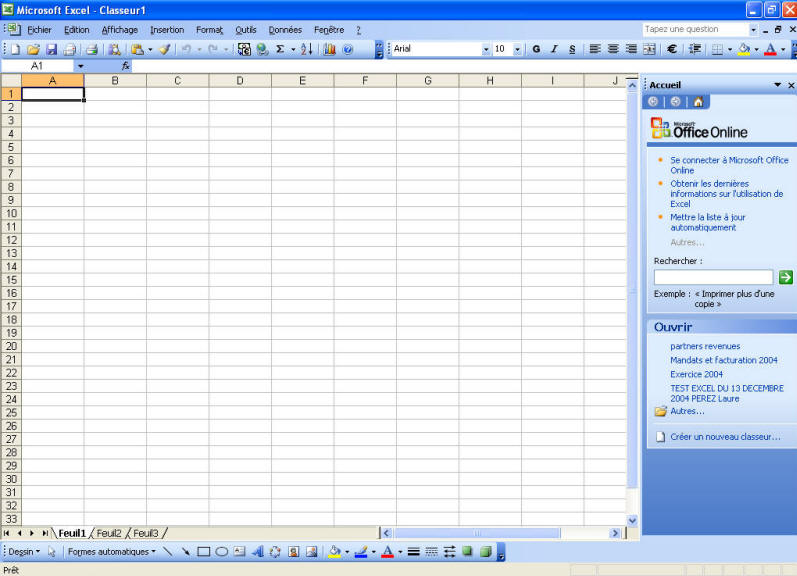Increase indent using the indent icon

[x=695, y=49]
